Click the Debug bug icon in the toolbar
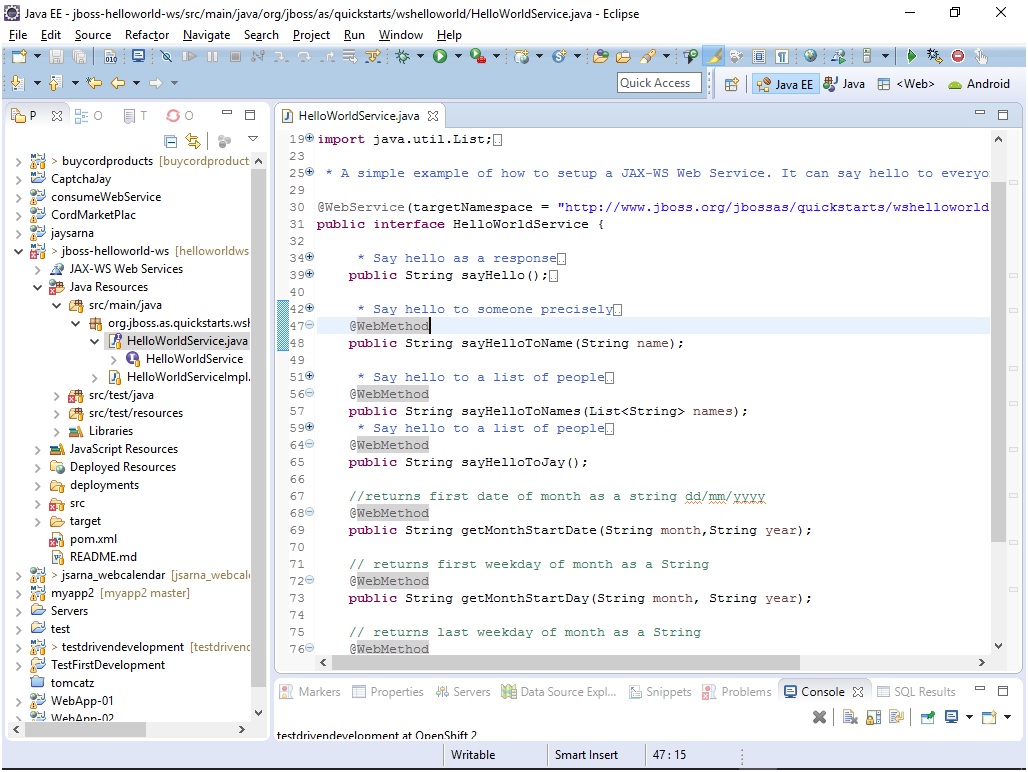Screen dimensions: 1028x772 (404, 57)
